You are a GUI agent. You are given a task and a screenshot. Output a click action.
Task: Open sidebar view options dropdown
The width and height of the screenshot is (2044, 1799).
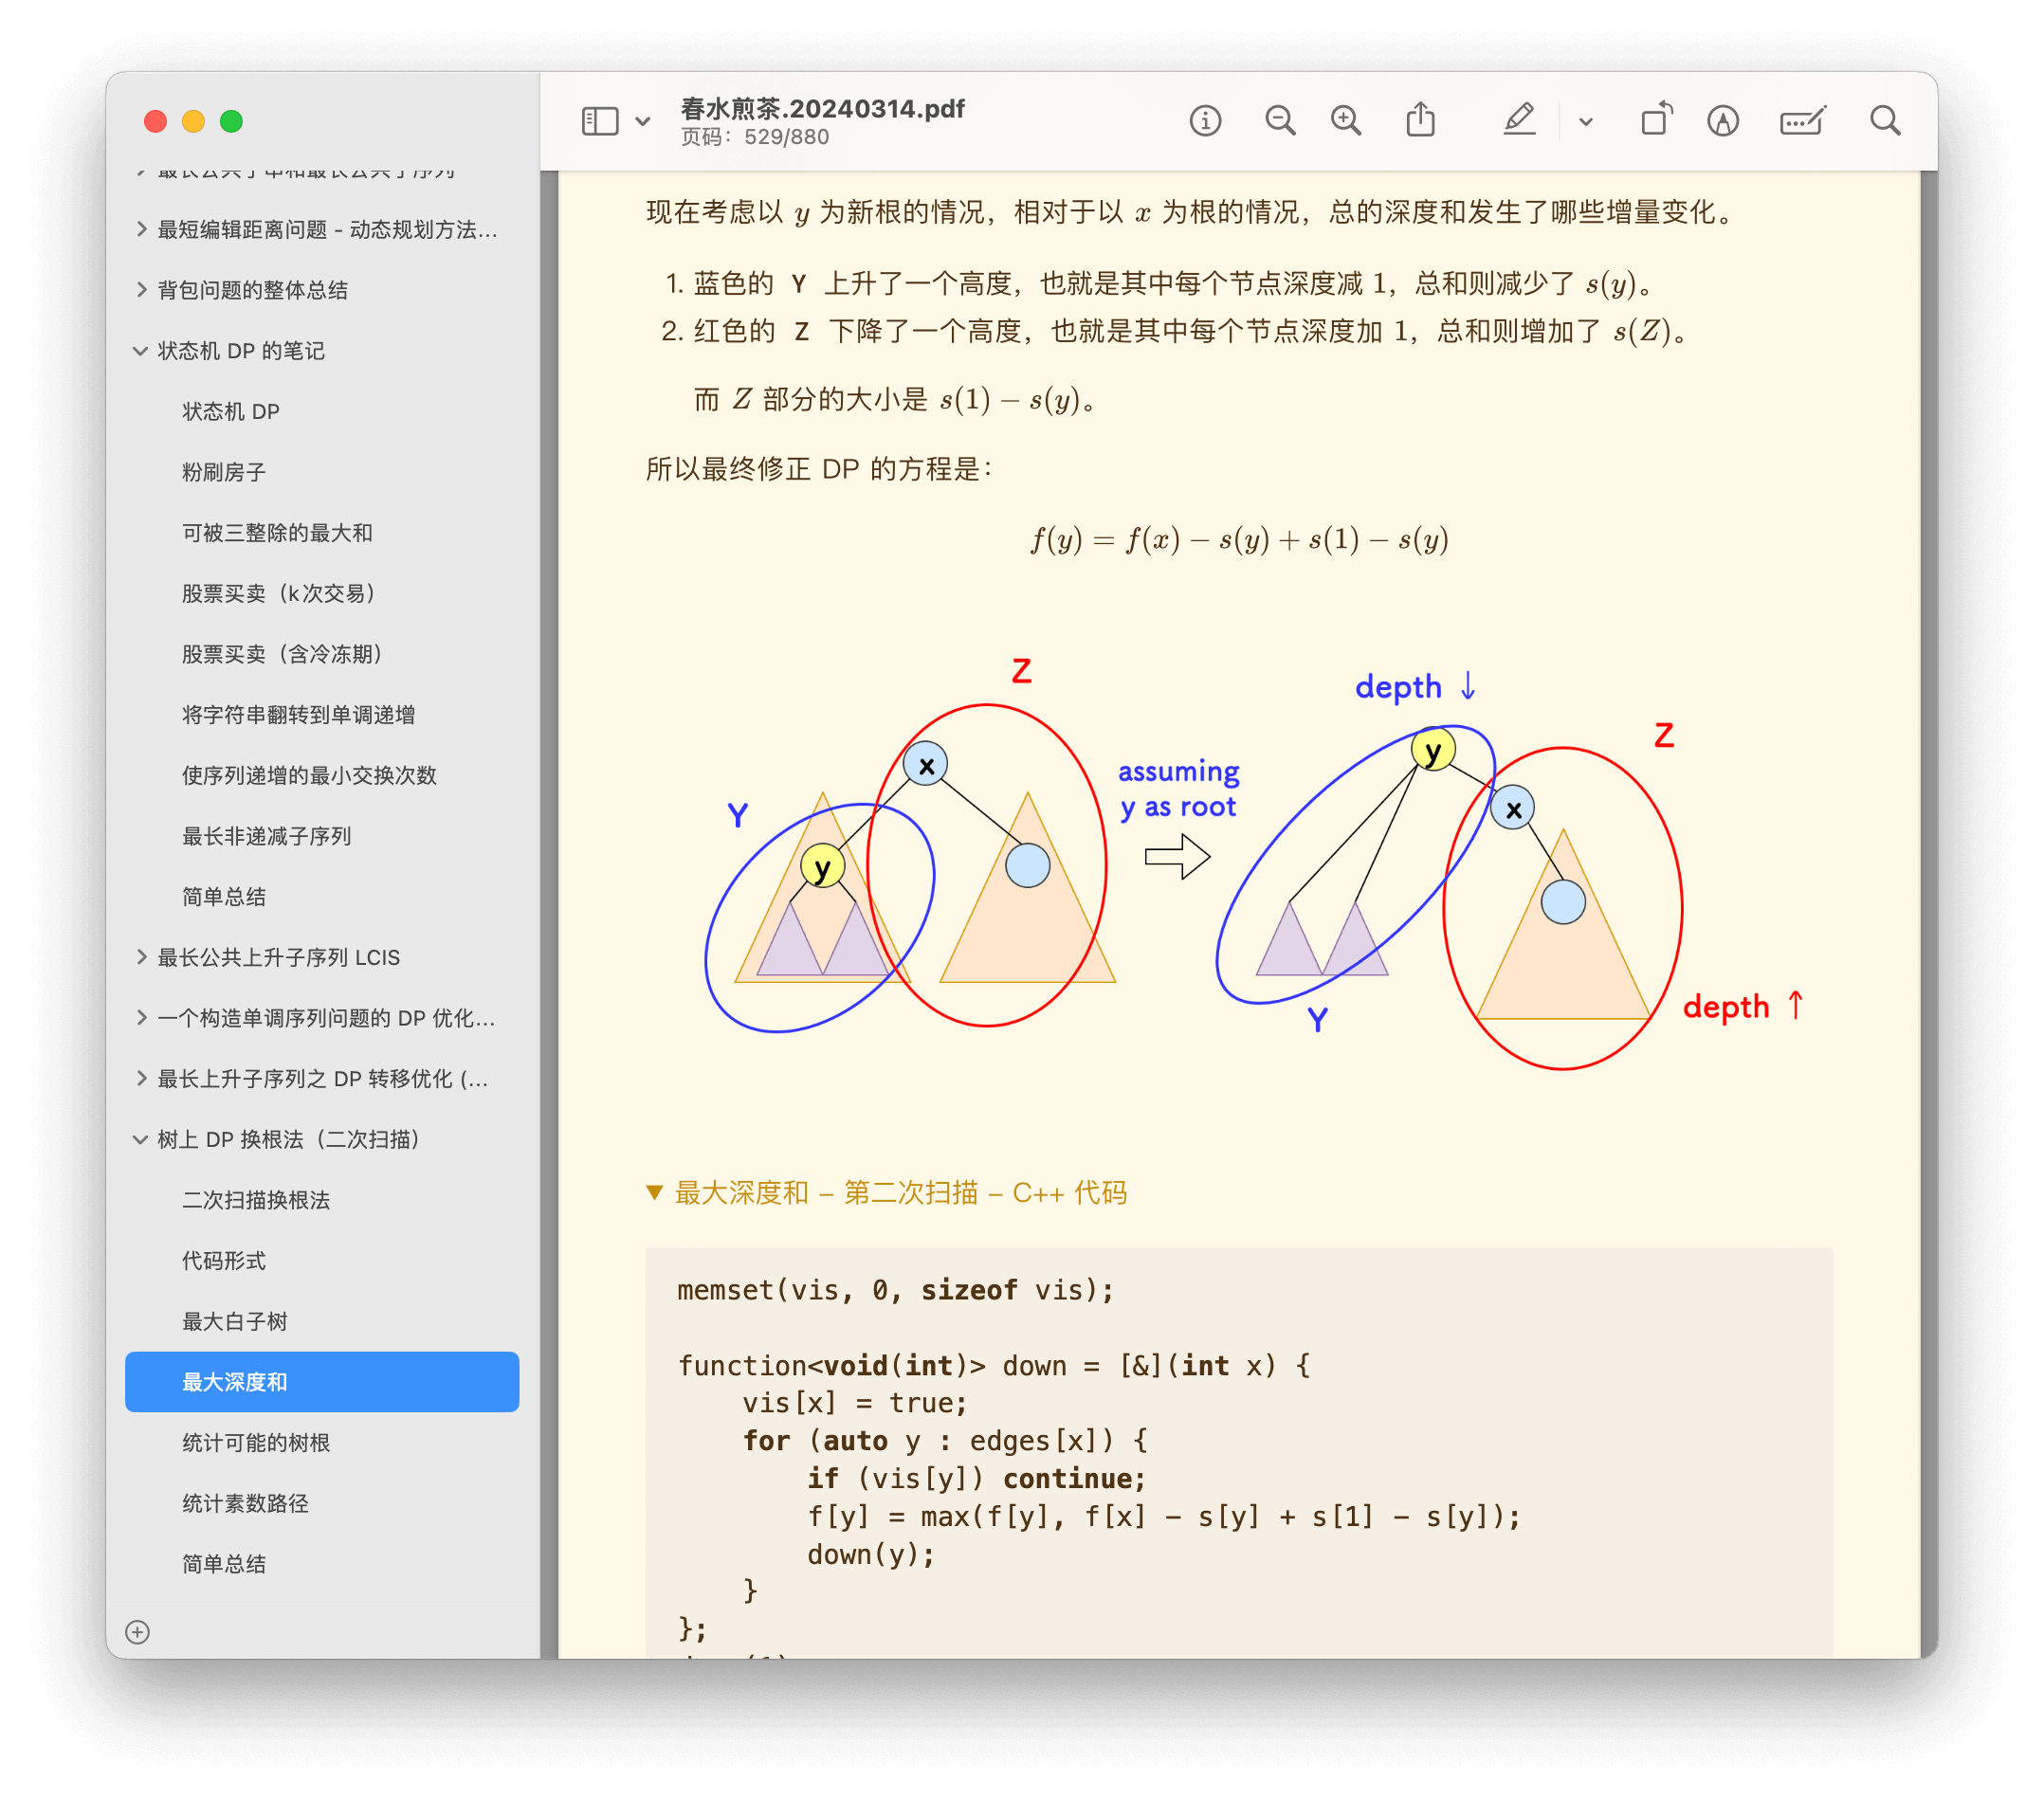tap(643, 121)
